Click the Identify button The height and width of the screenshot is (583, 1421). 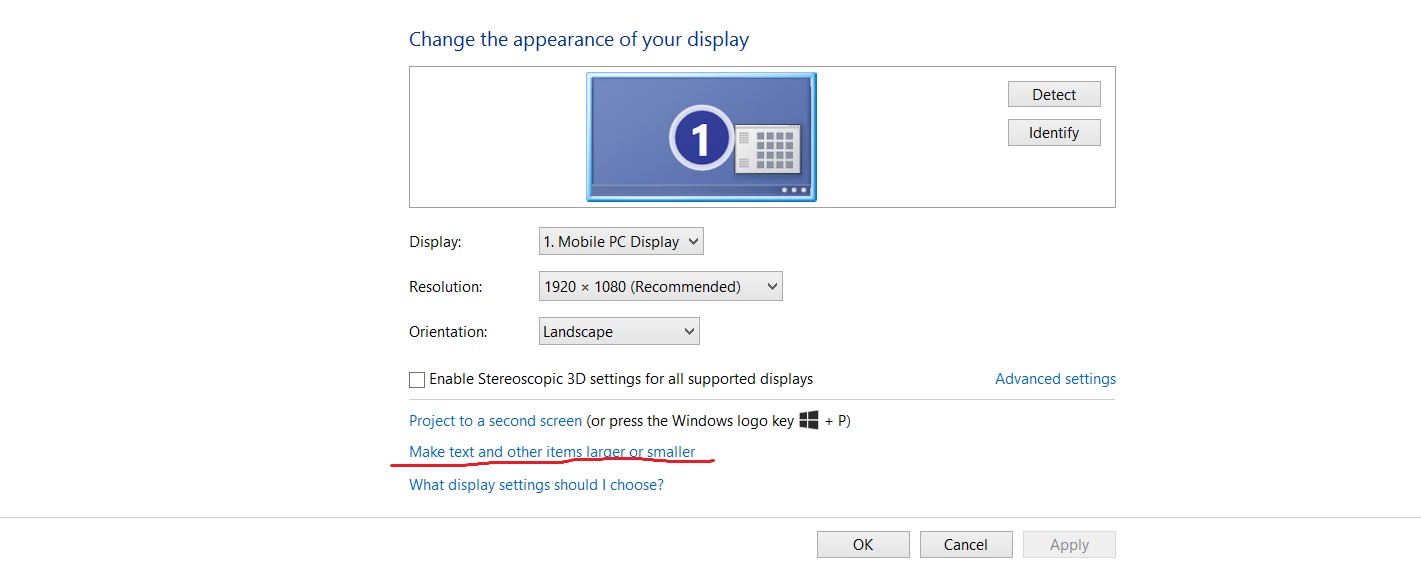1054,132
